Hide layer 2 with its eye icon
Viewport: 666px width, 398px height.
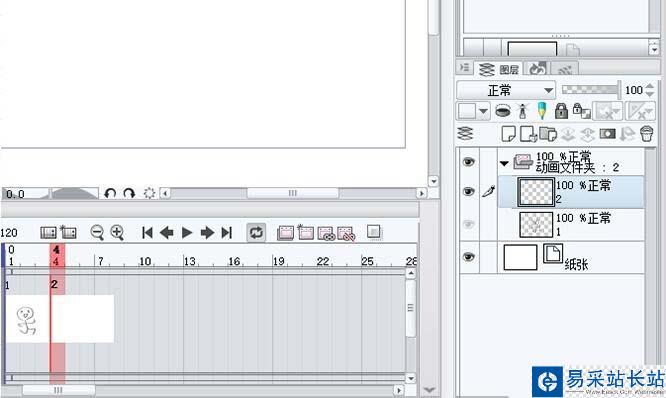(468, 192)
